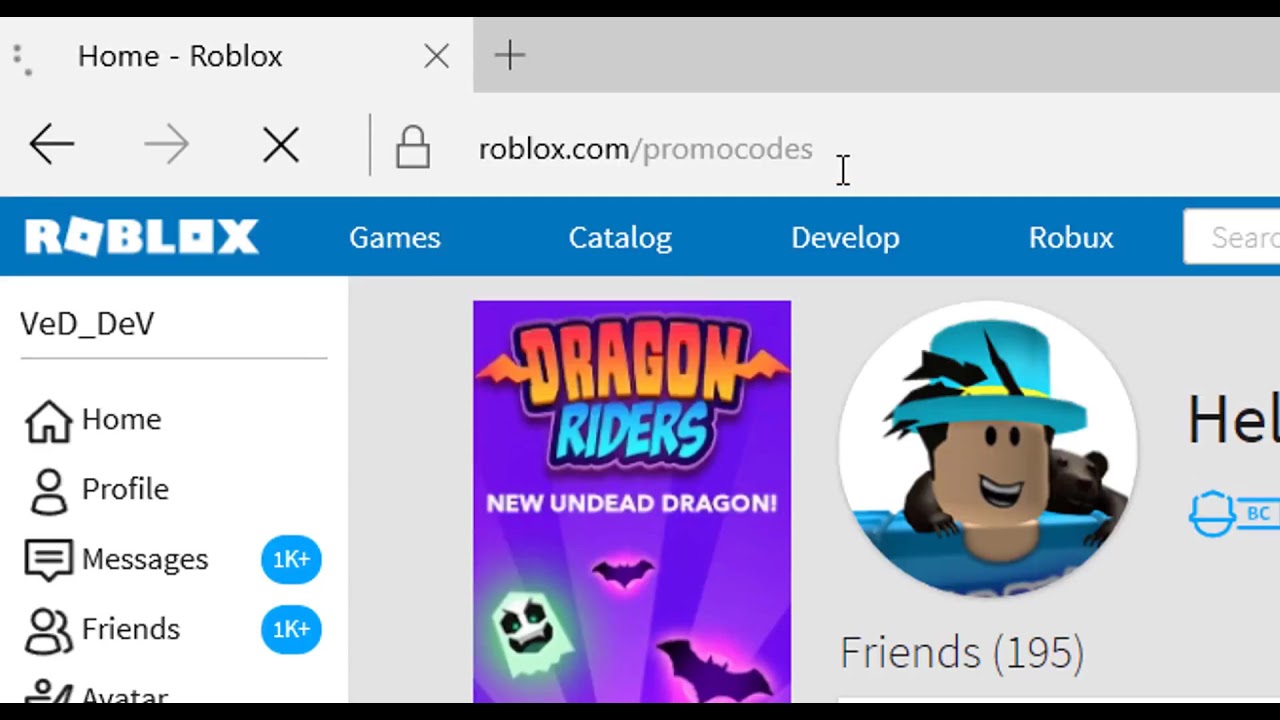Open the Robux menu item
The height and width of the screenshot is (720, 1280).
coord(1071,237)
